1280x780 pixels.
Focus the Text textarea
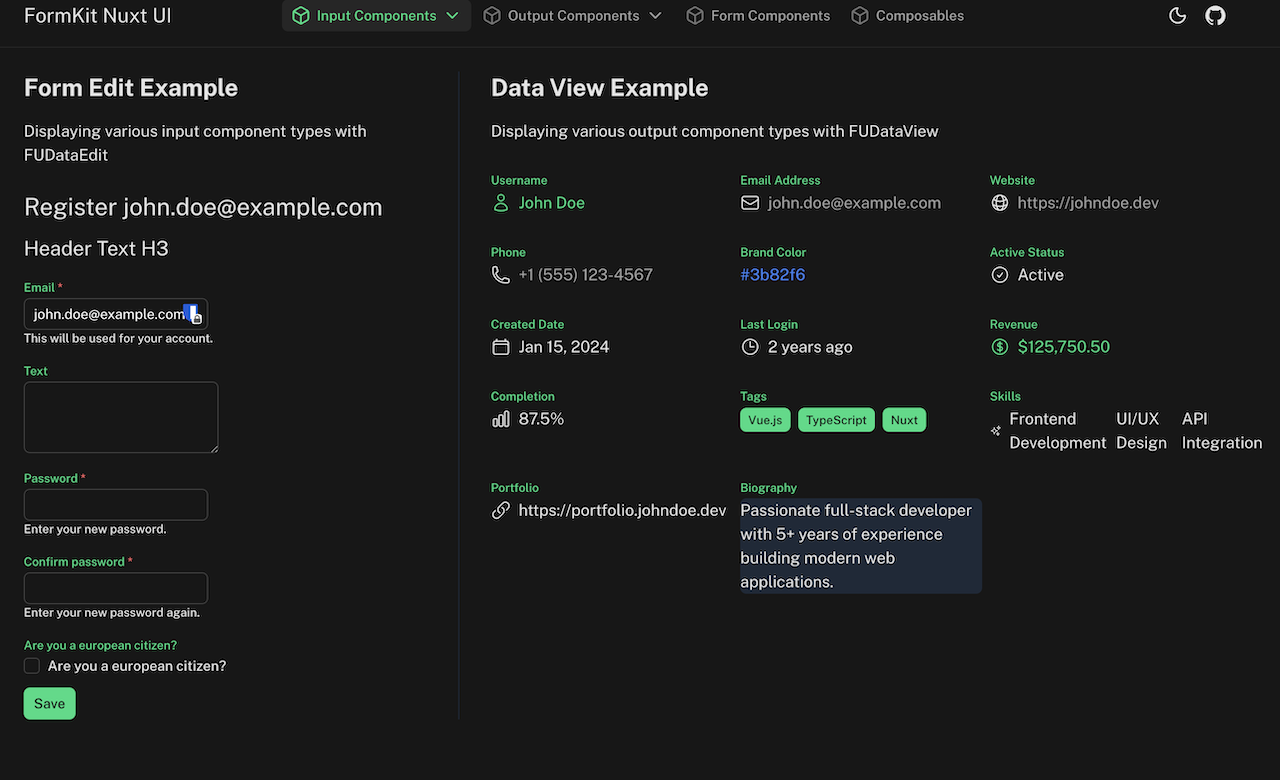click(121, 417)
